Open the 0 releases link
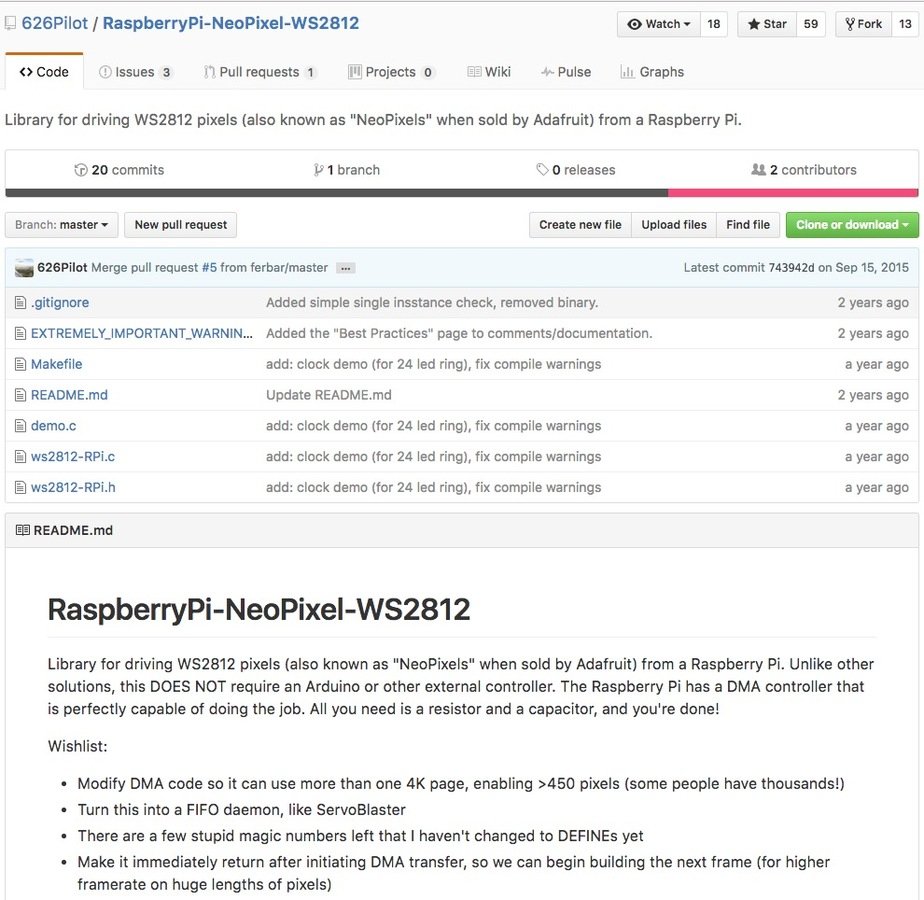The height and width of the screenshot is (900, 924). (576, 170)
